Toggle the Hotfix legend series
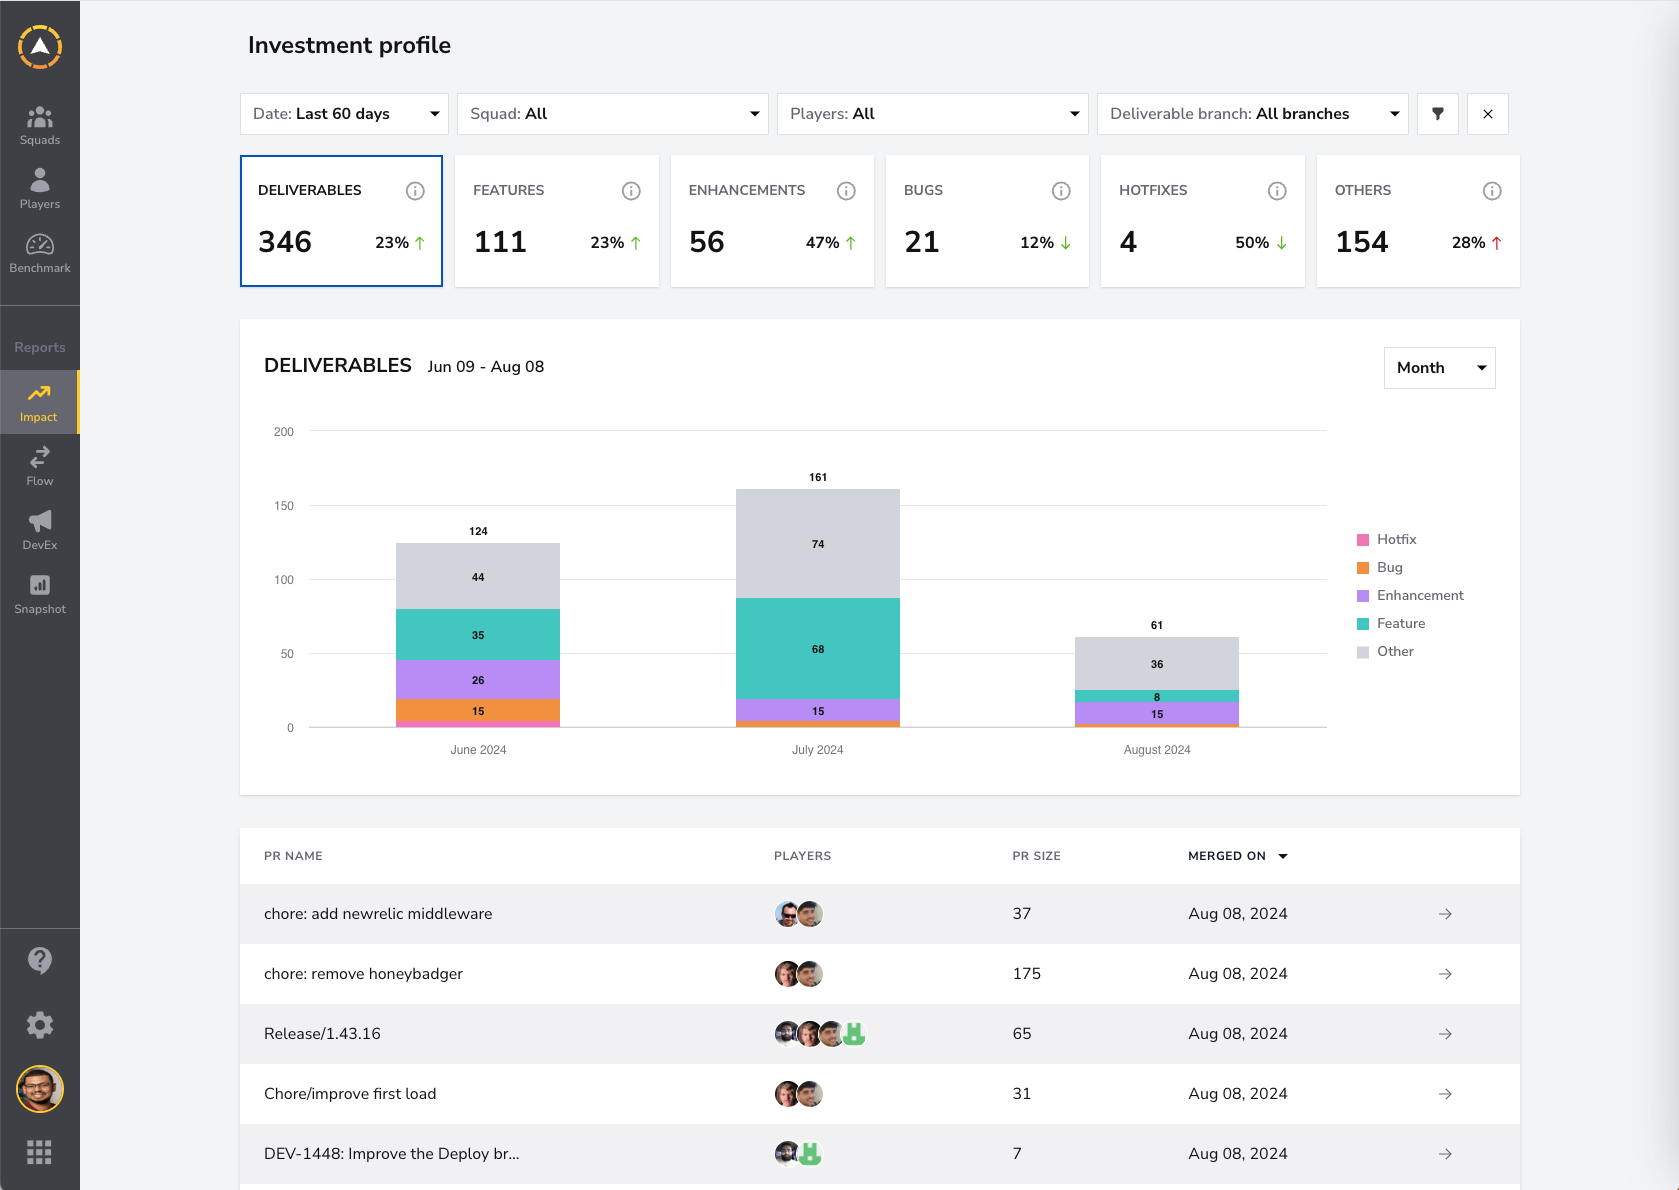1679x1190 pixels. pyautogui.click(x=1387, y=539)
